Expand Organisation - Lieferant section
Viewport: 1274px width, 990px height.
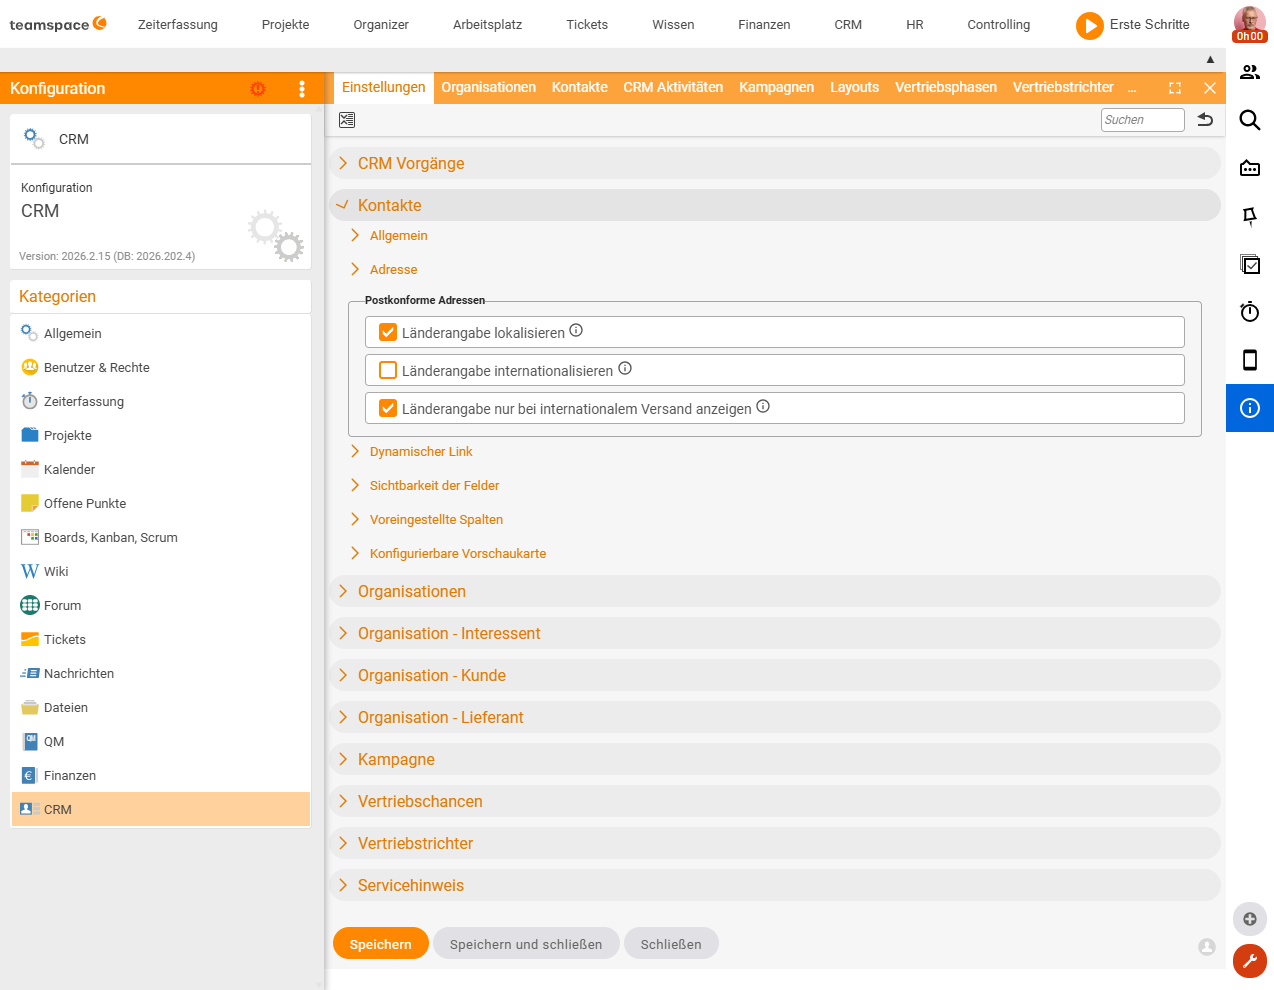pyautogui.click(x=775, y=718)
